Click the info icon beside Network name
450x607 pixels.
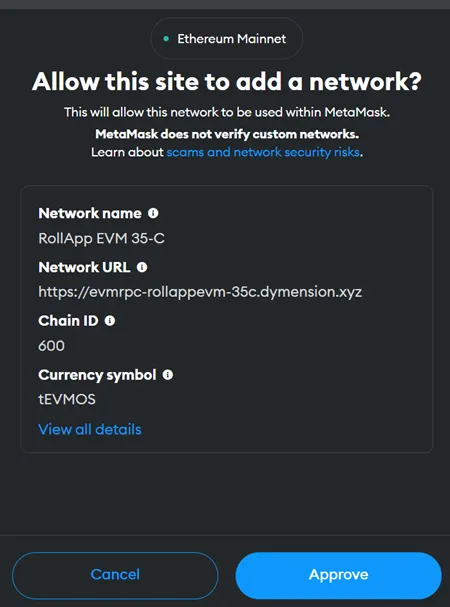coord(153,213)
